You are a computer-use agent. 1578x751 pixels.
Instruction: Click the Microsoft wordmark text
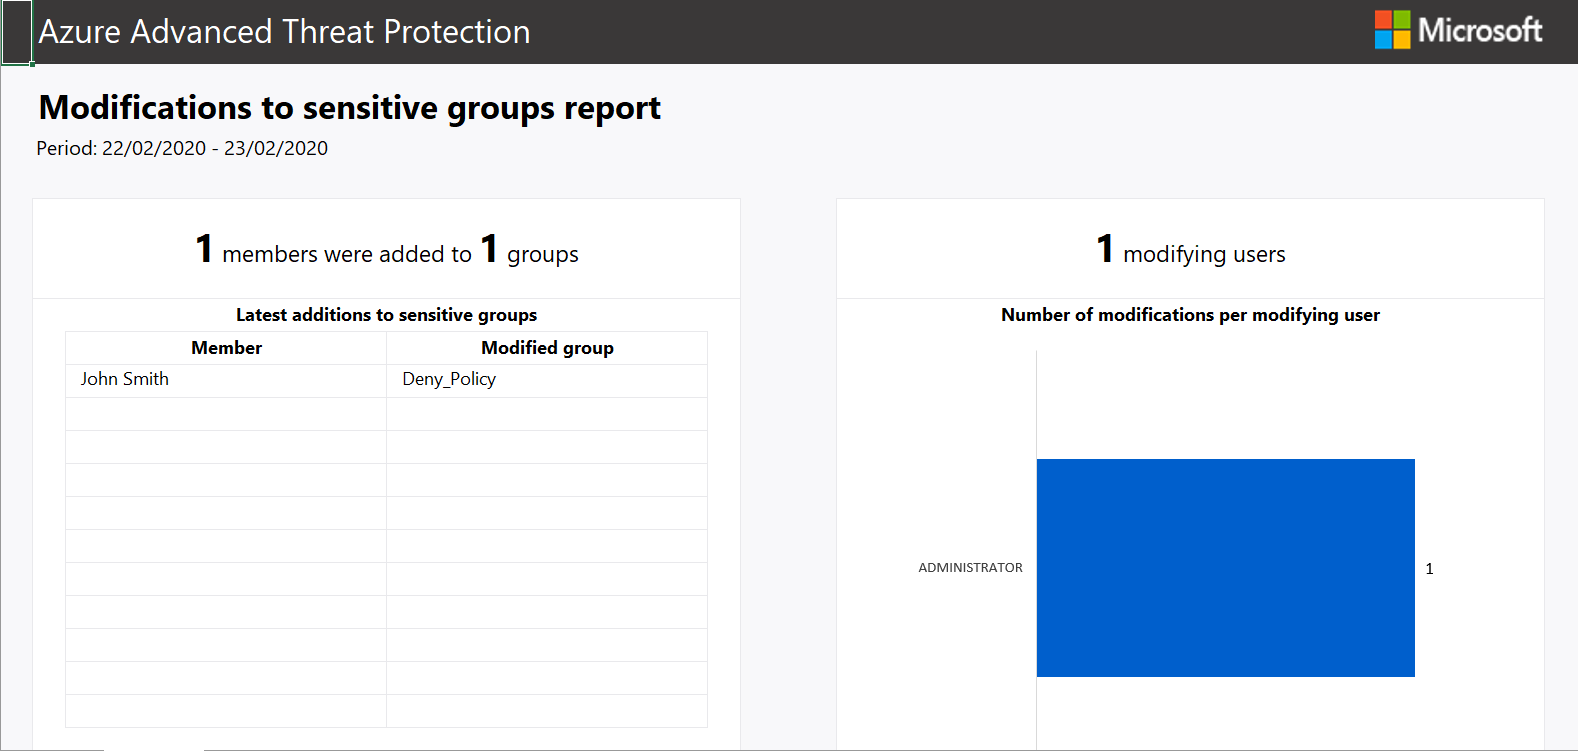[1480, 30]
